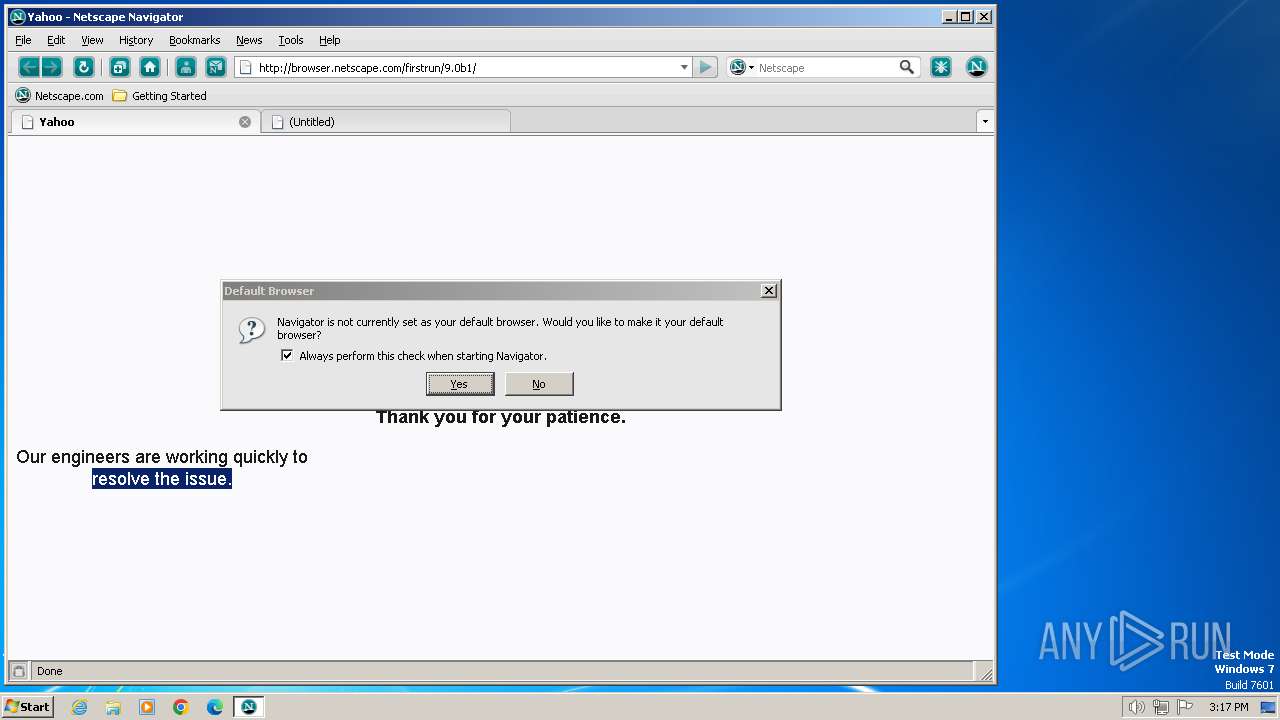Click the network tray icon
Viewport: 1280px width, 720px height.
coord(1161,707)
